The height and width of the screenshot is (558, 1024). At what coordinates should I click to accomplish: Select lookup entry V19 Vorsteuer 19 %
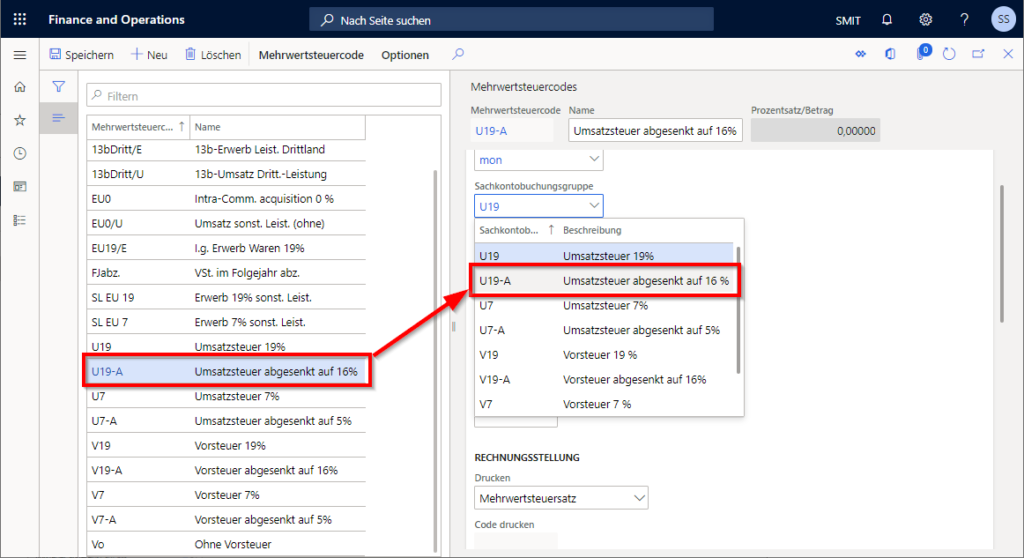pyautogui.click(x=605, y=355)
